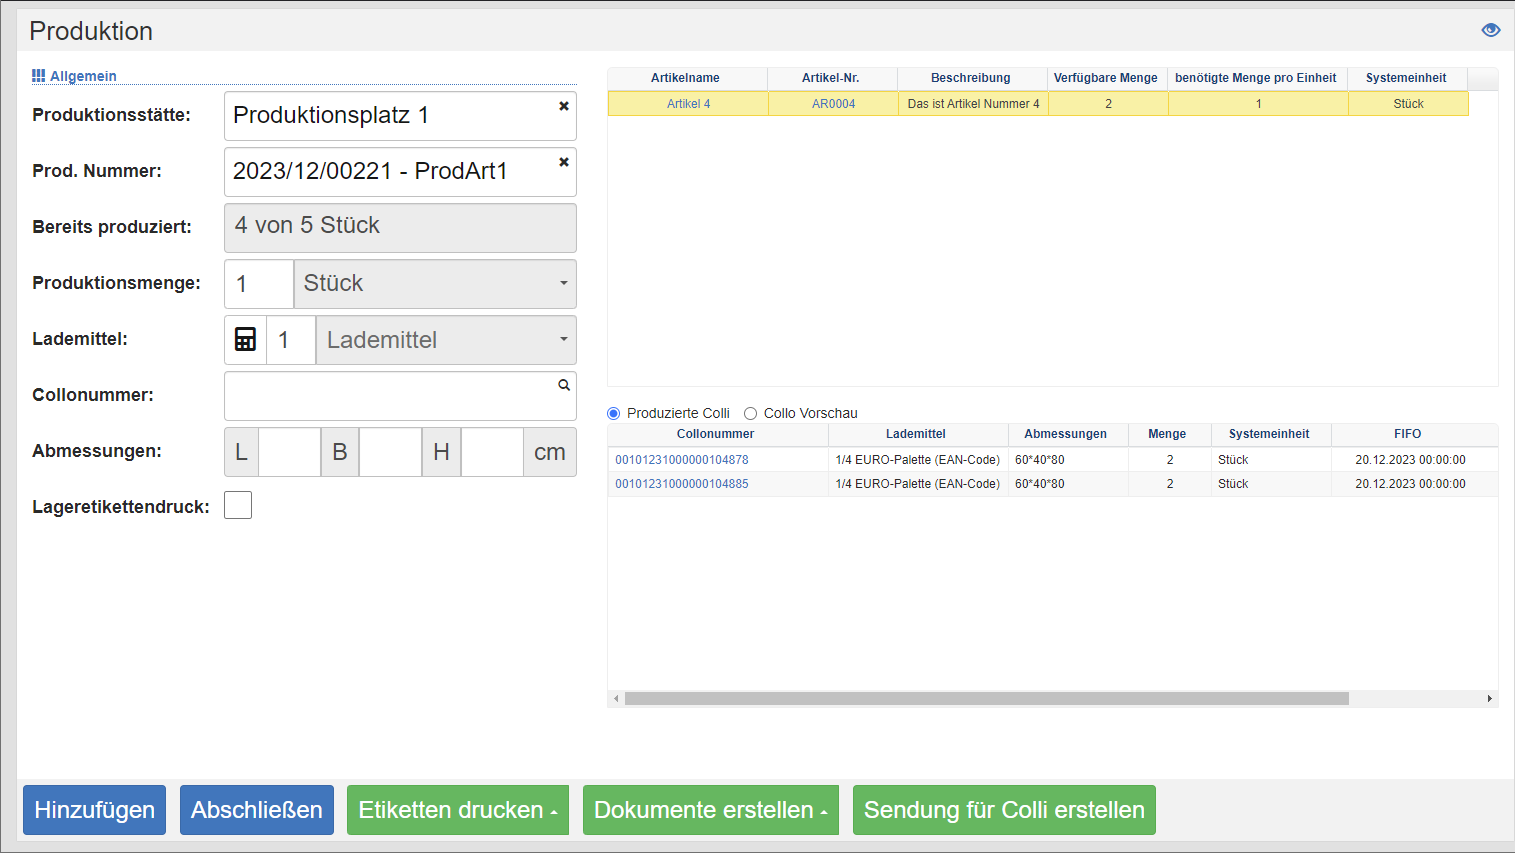1515x853 pixels.
Task: Click the Hinzufügen button
Action: (94, 810)
